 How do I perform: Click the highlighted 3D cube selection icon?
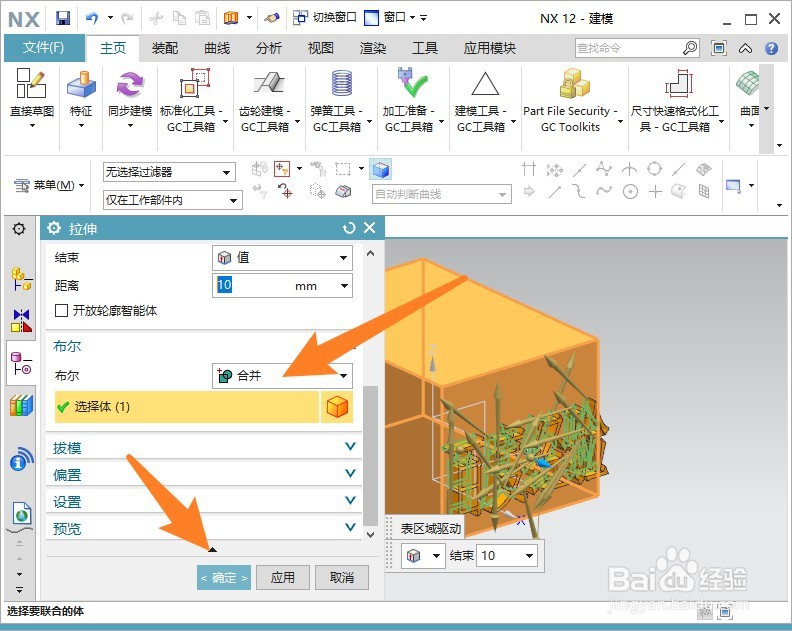[381, 170]
